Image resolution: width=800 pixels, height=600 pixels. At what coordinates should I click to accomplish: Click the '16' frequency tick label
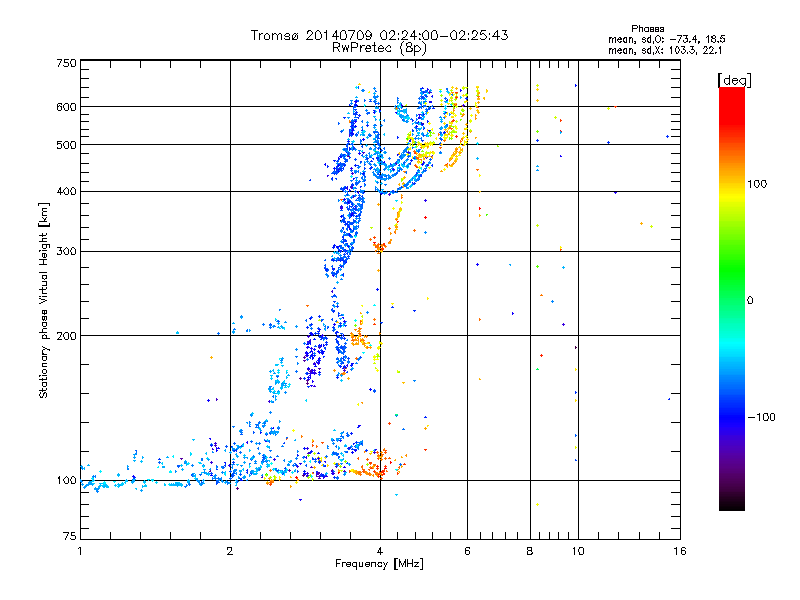coord(680,551)
